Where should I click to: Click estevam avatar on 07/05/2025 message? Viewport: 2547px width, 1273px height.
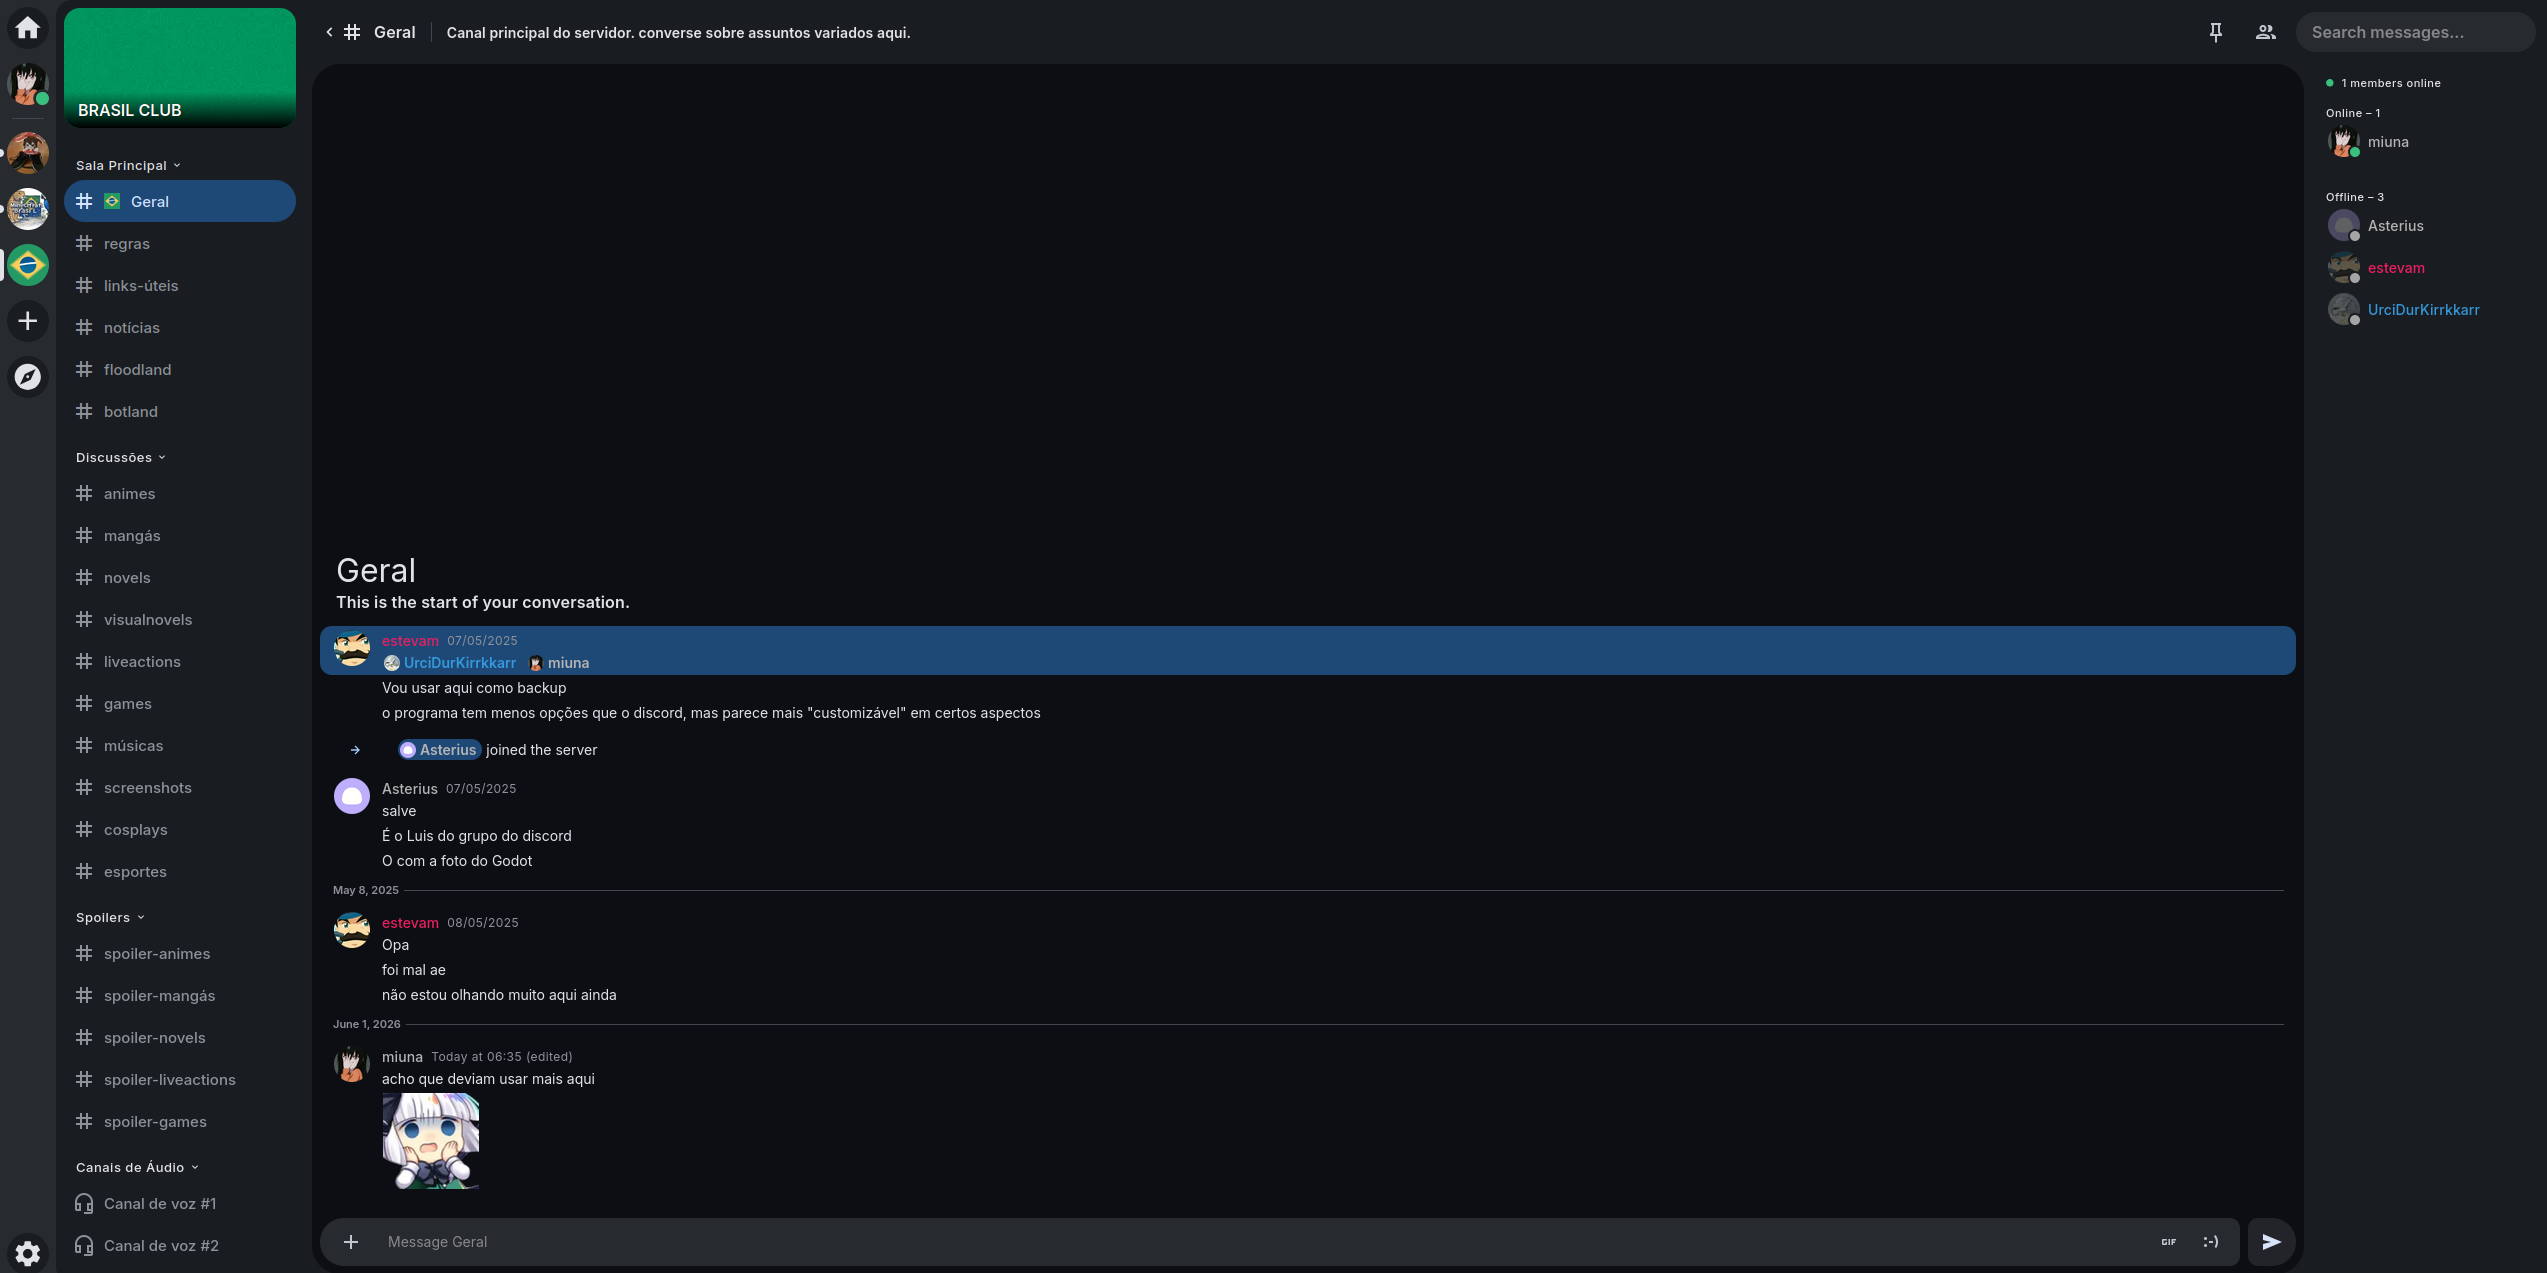tap(352, 649)
